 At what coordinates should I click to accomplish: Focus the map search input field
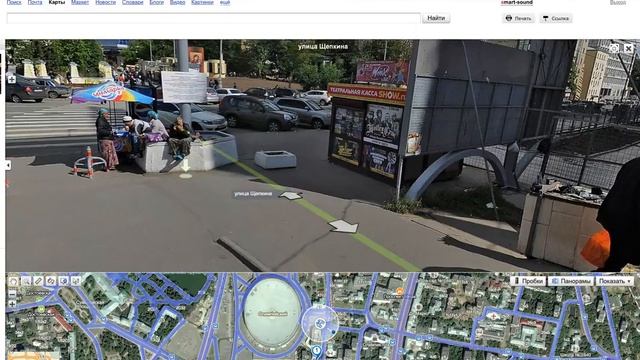pos(213,18)
